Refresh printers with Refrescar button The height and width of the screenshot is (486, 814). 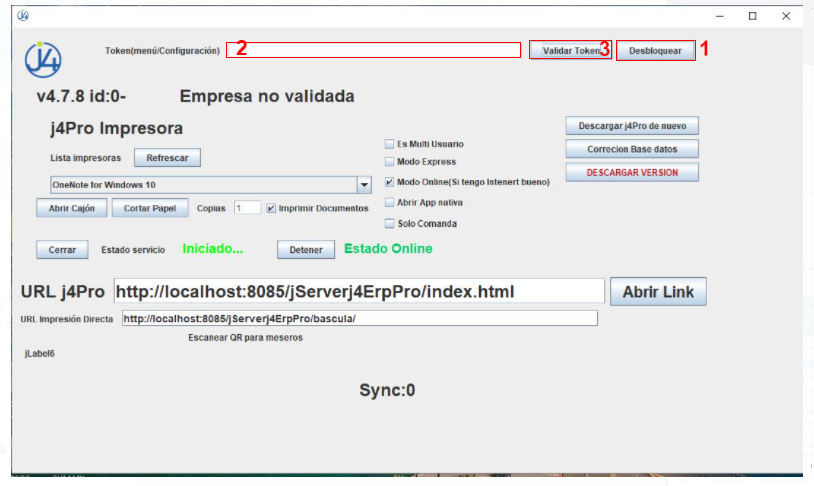(x=167, y=158)
